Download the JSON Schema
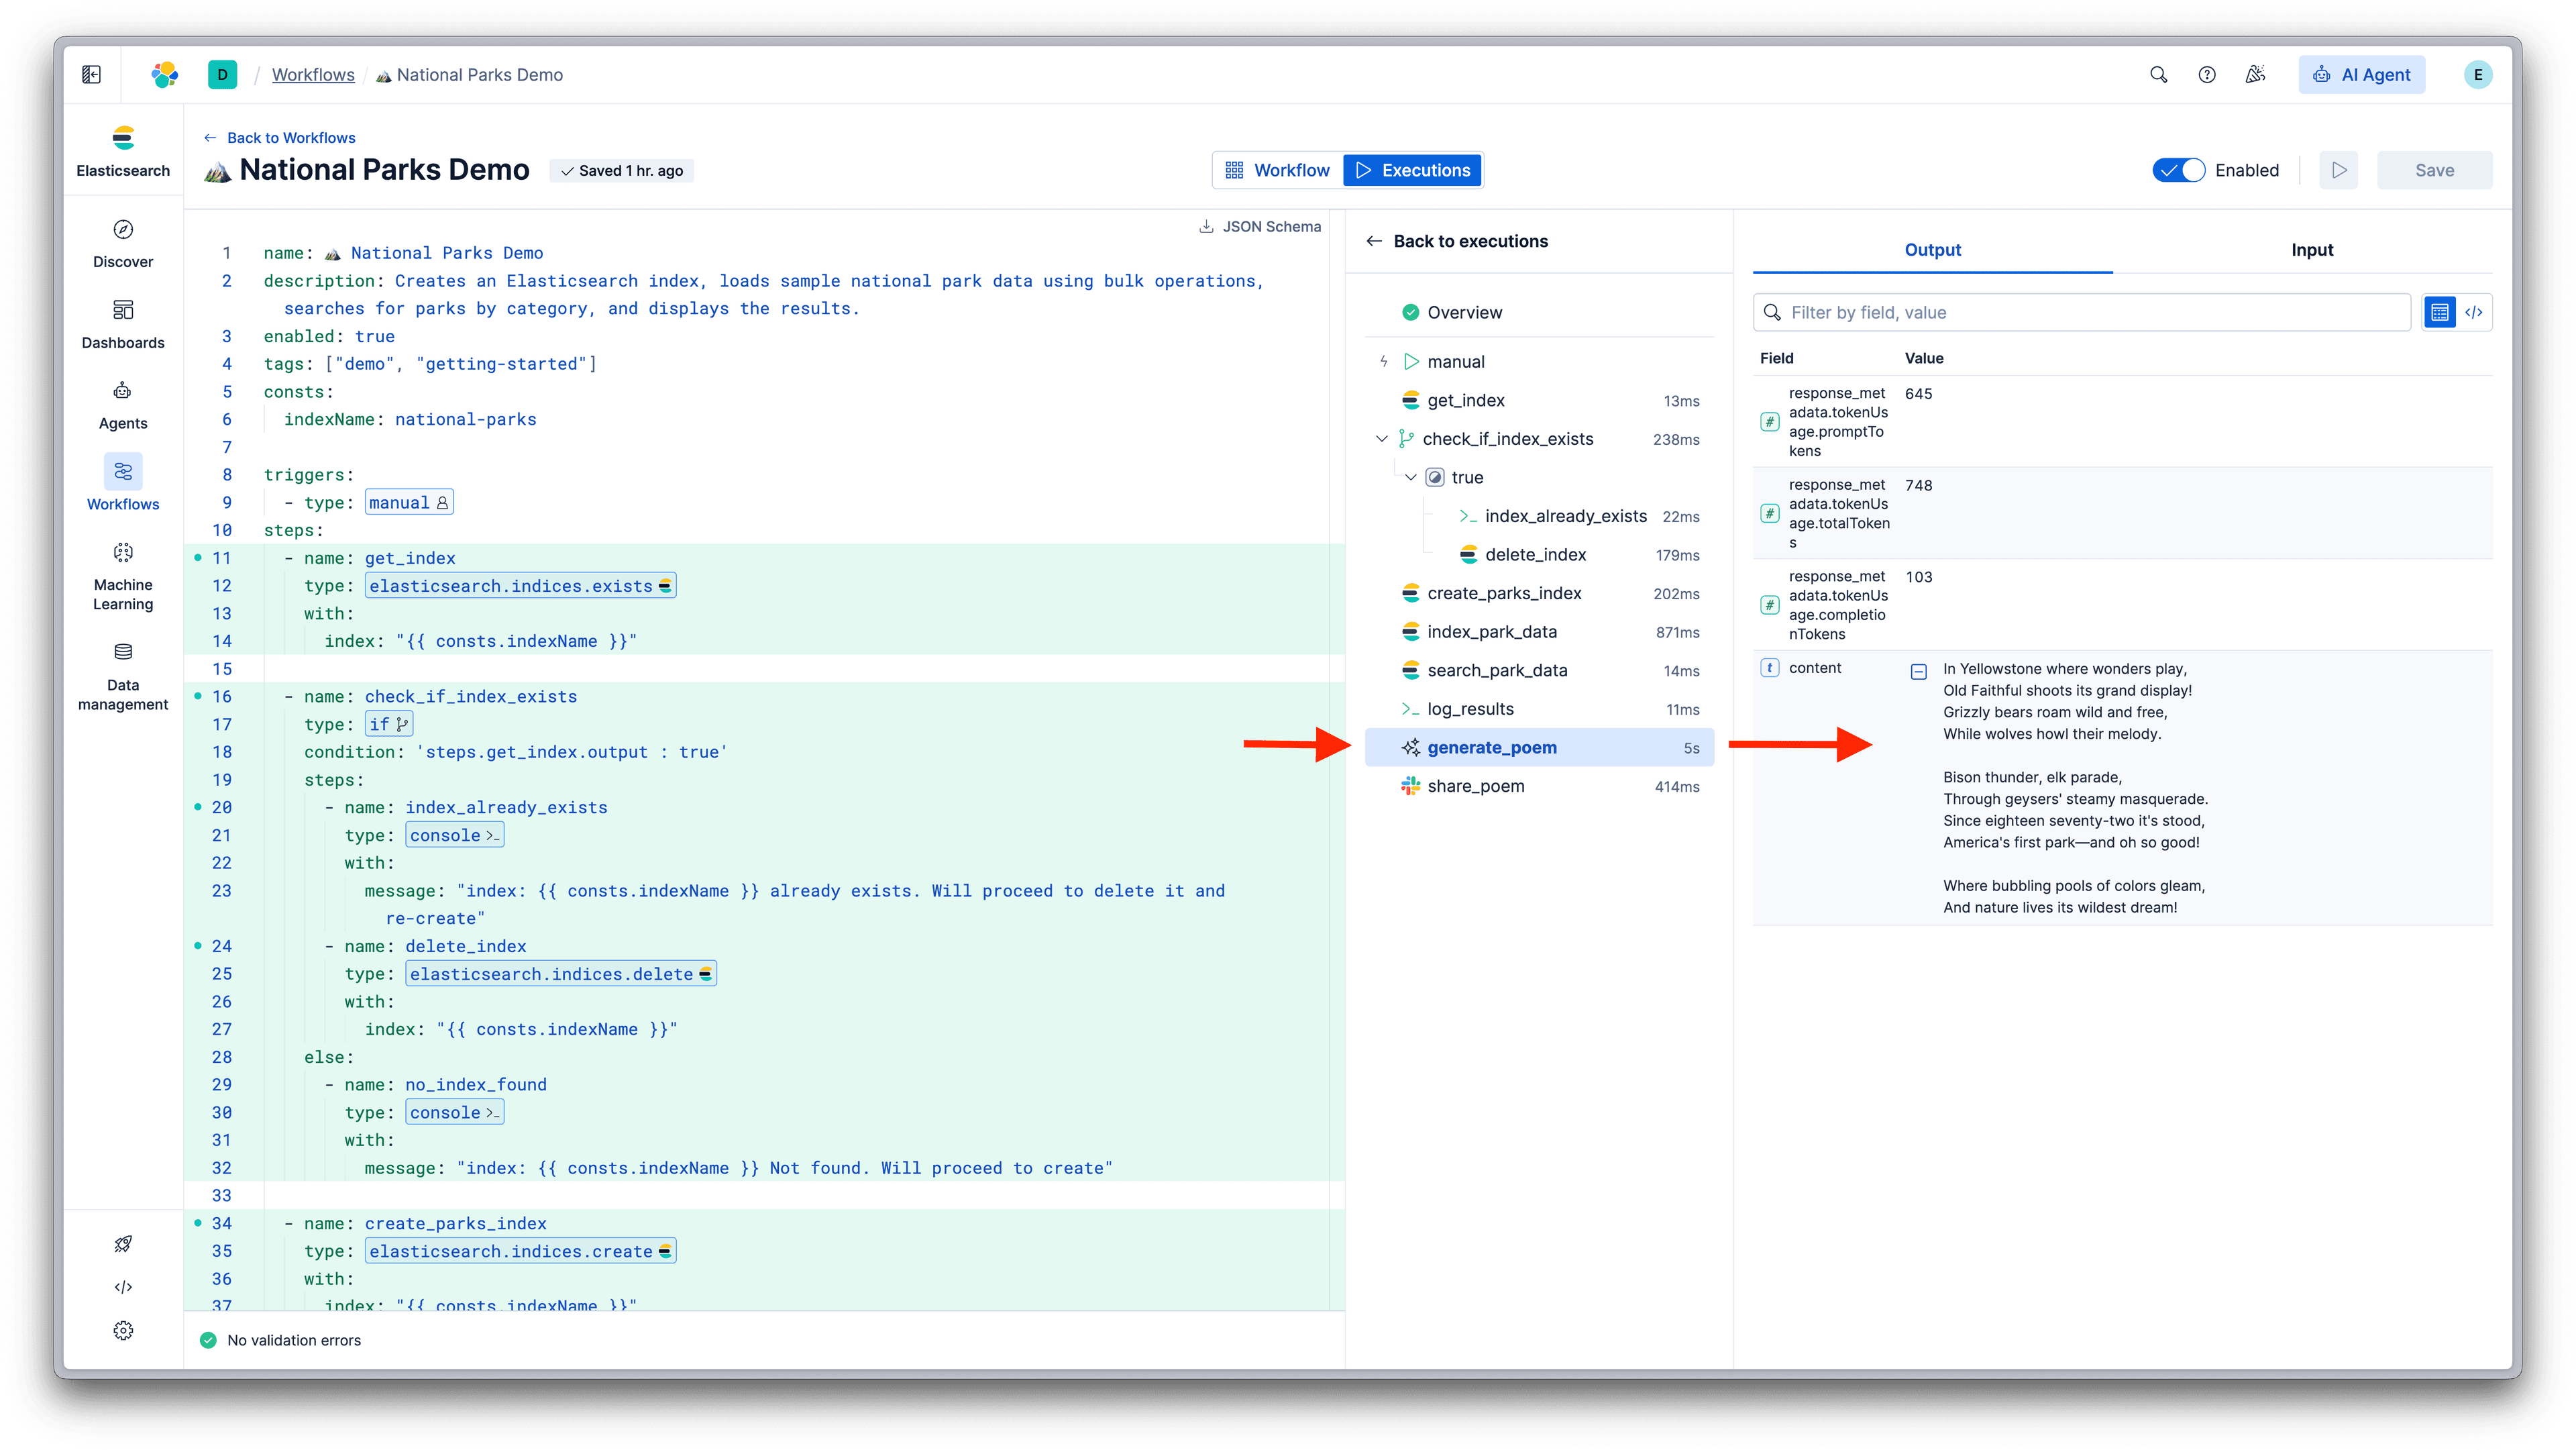Image resolution: width=2576 pixels, height=1450 pixels. pyautogui.click(x=1258, y=226)
